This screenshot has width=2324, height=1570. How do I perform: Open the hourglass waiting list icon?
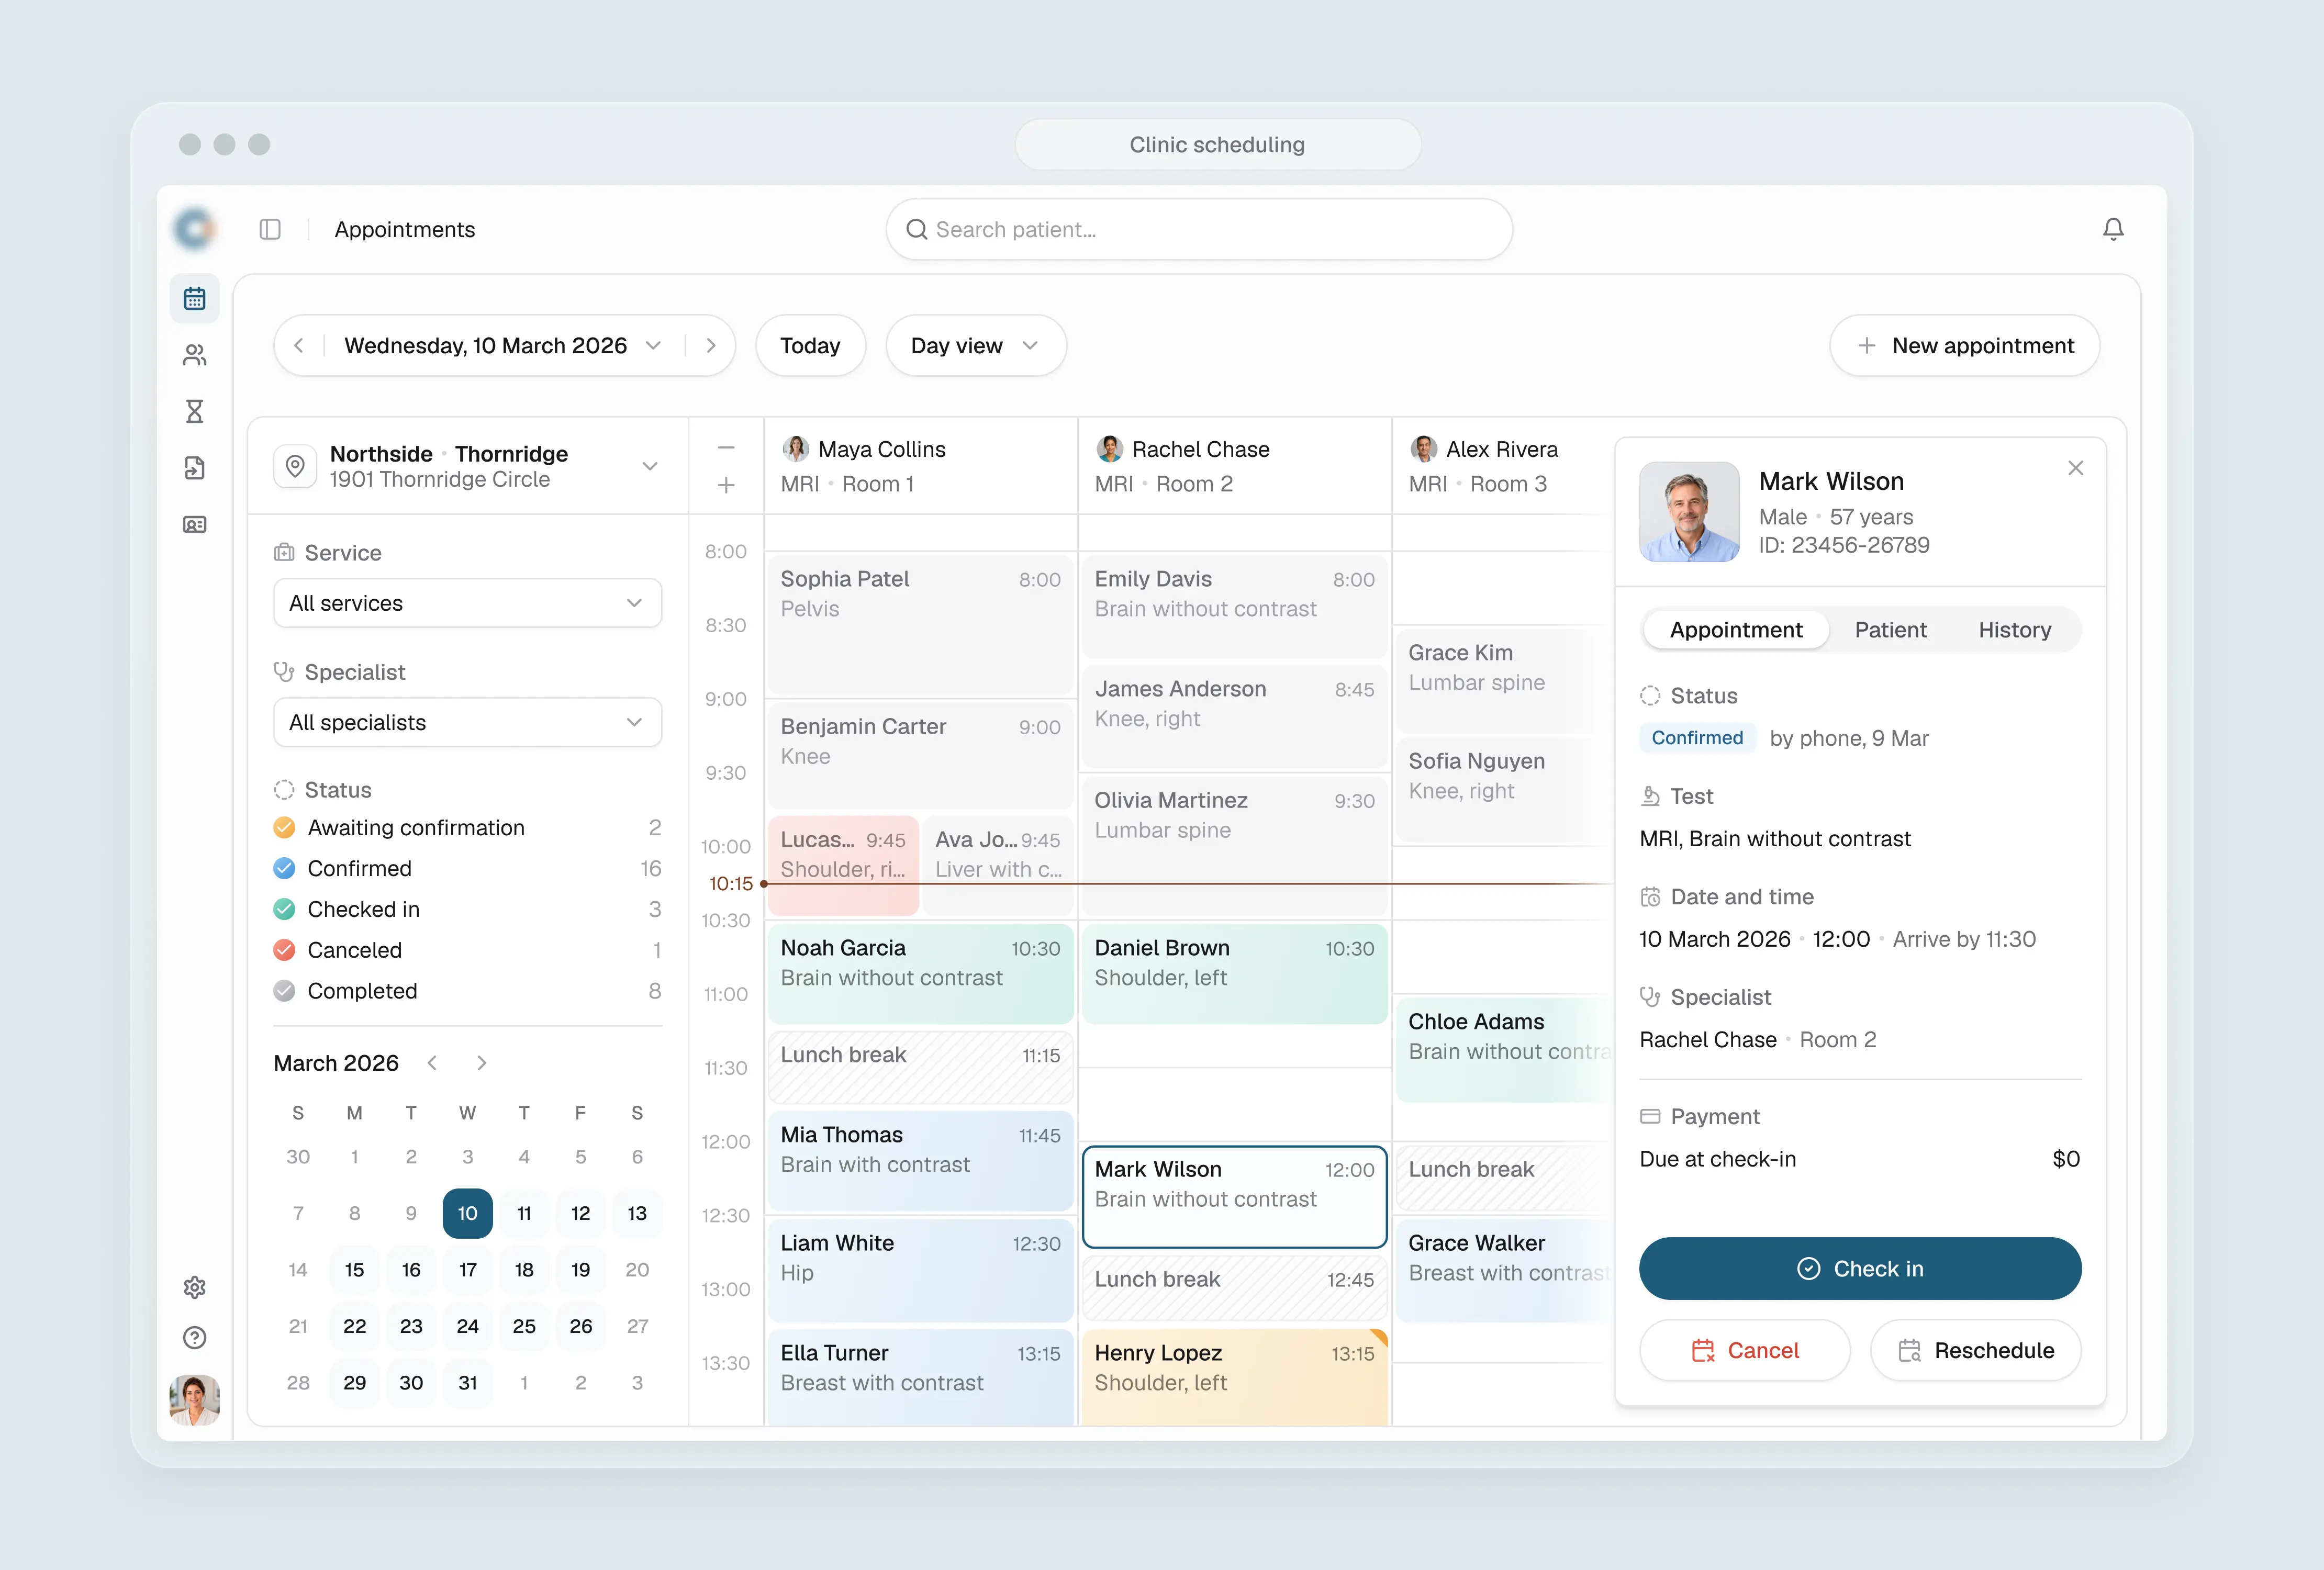(x=195, y=411)
